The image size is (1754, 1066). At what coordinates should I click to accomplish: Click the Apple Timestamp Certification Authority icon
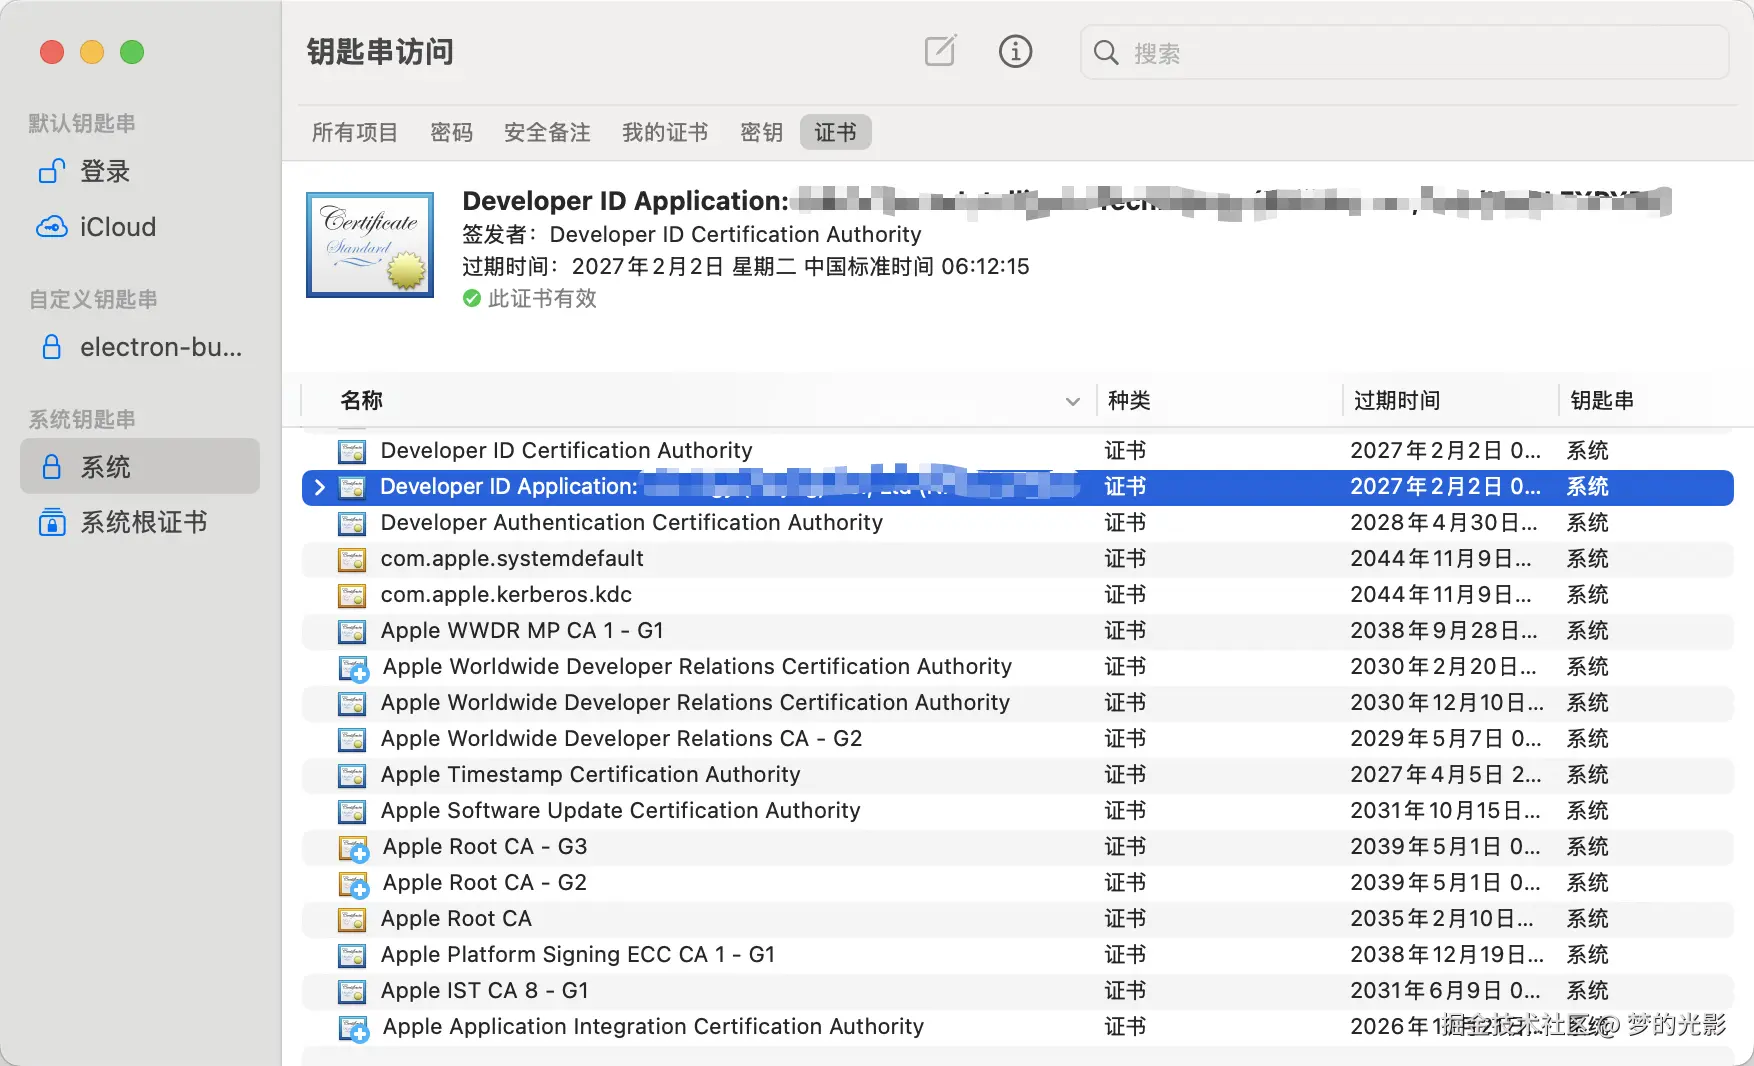[x=352, y=775]
